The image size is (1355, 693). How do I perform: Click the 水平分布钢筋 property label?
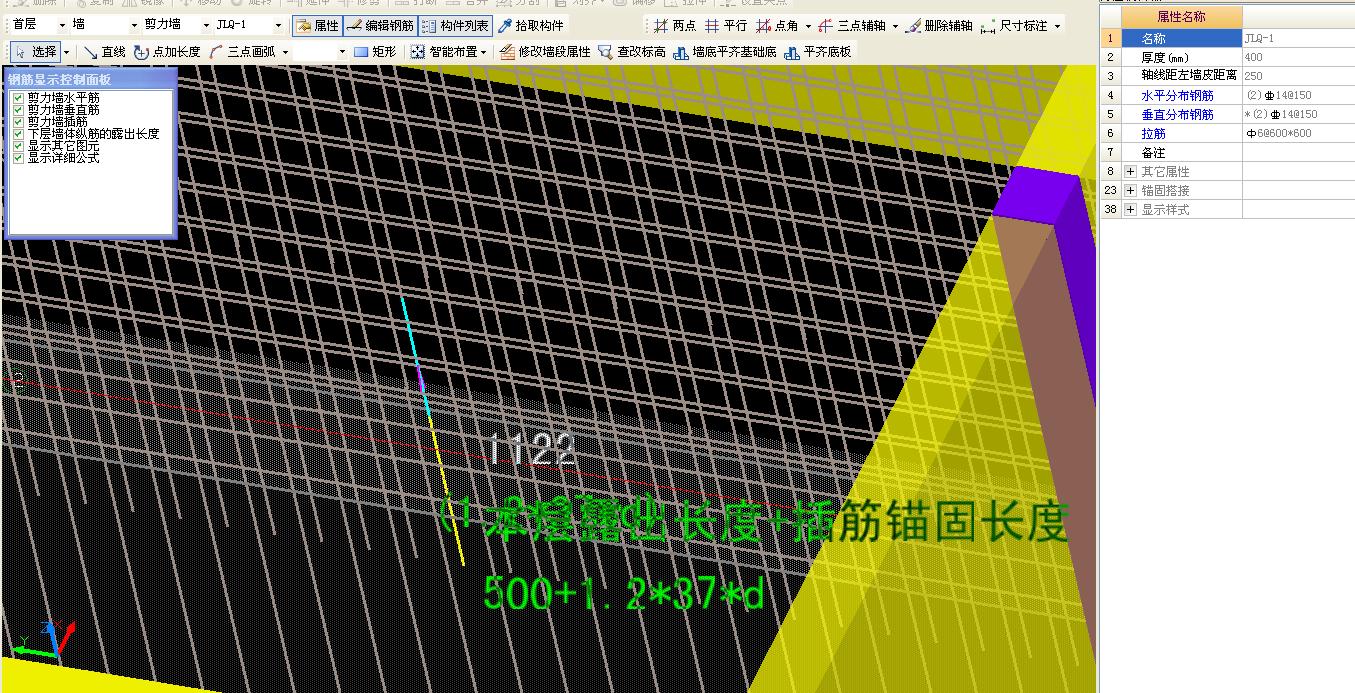pyautogui.click(x=1177, y=95)
